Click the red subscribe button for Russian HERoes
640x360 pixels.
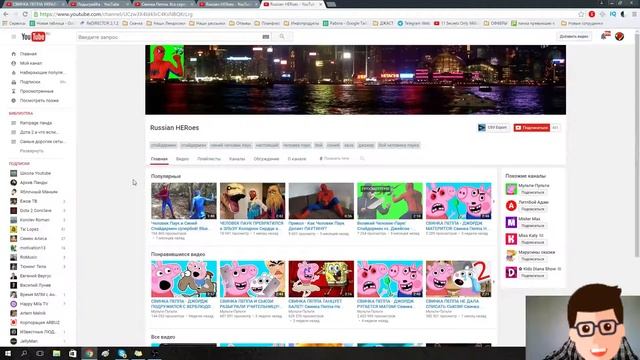(531, 128)
